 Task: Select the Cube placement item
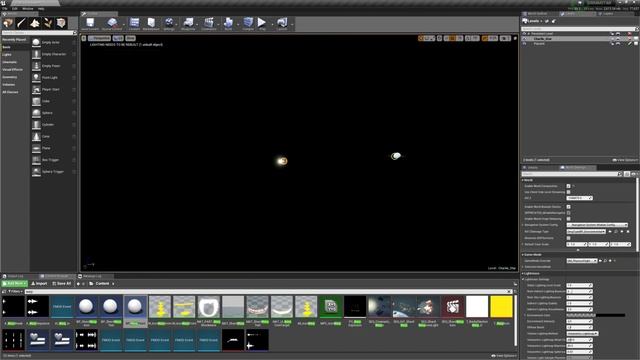[53, 101]
